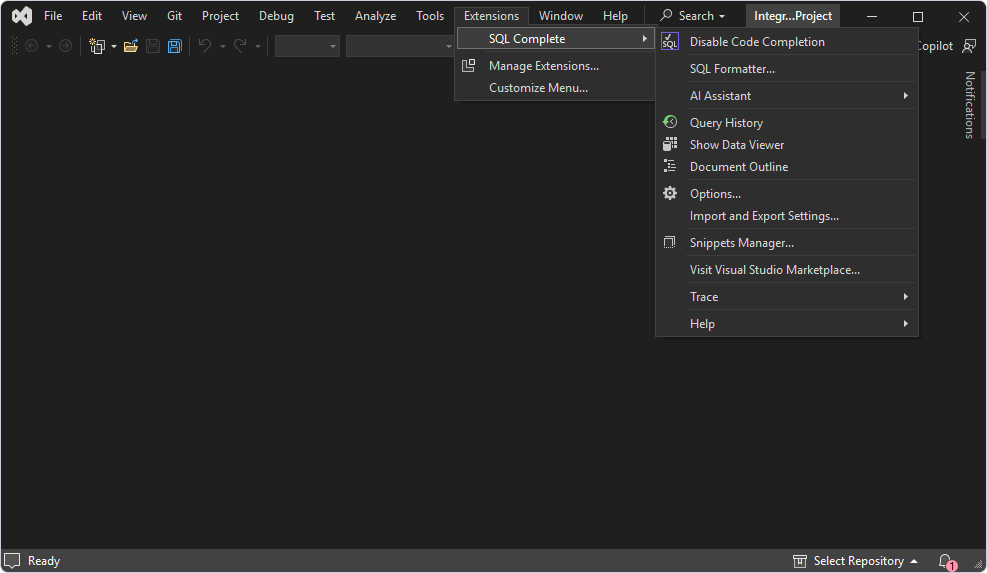987x573 pixels.
Task: Open the solution platforms combo box
Action: (x=400, y=46)
